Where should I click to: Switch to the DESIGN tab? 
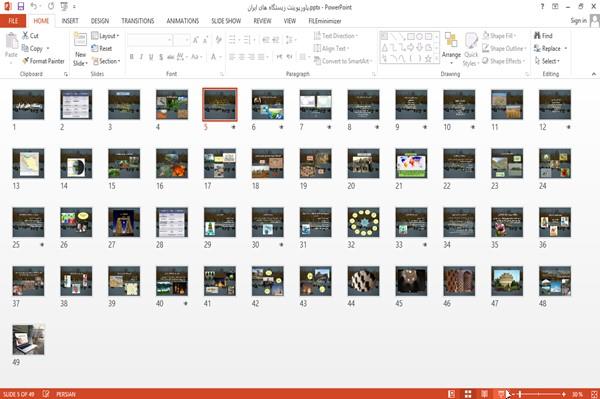pyautogui.click(x=100, y=21)
